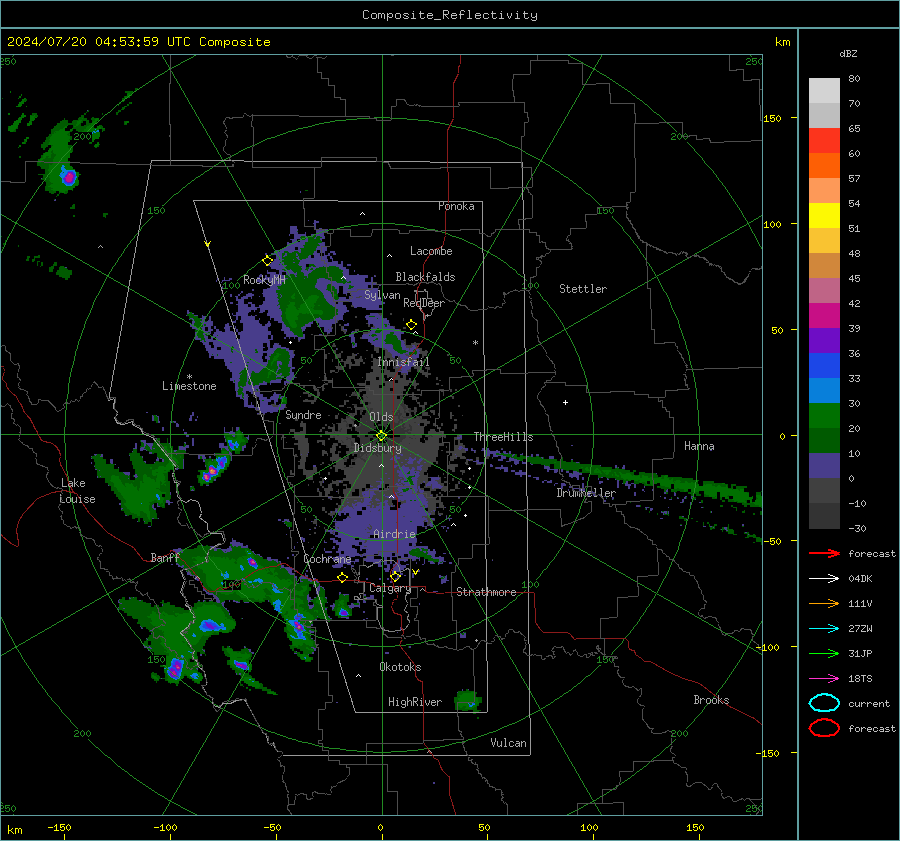Viewport: 900px width, 841px height.
Task: Click the Strathmore town label
Action: pos(486,592)
